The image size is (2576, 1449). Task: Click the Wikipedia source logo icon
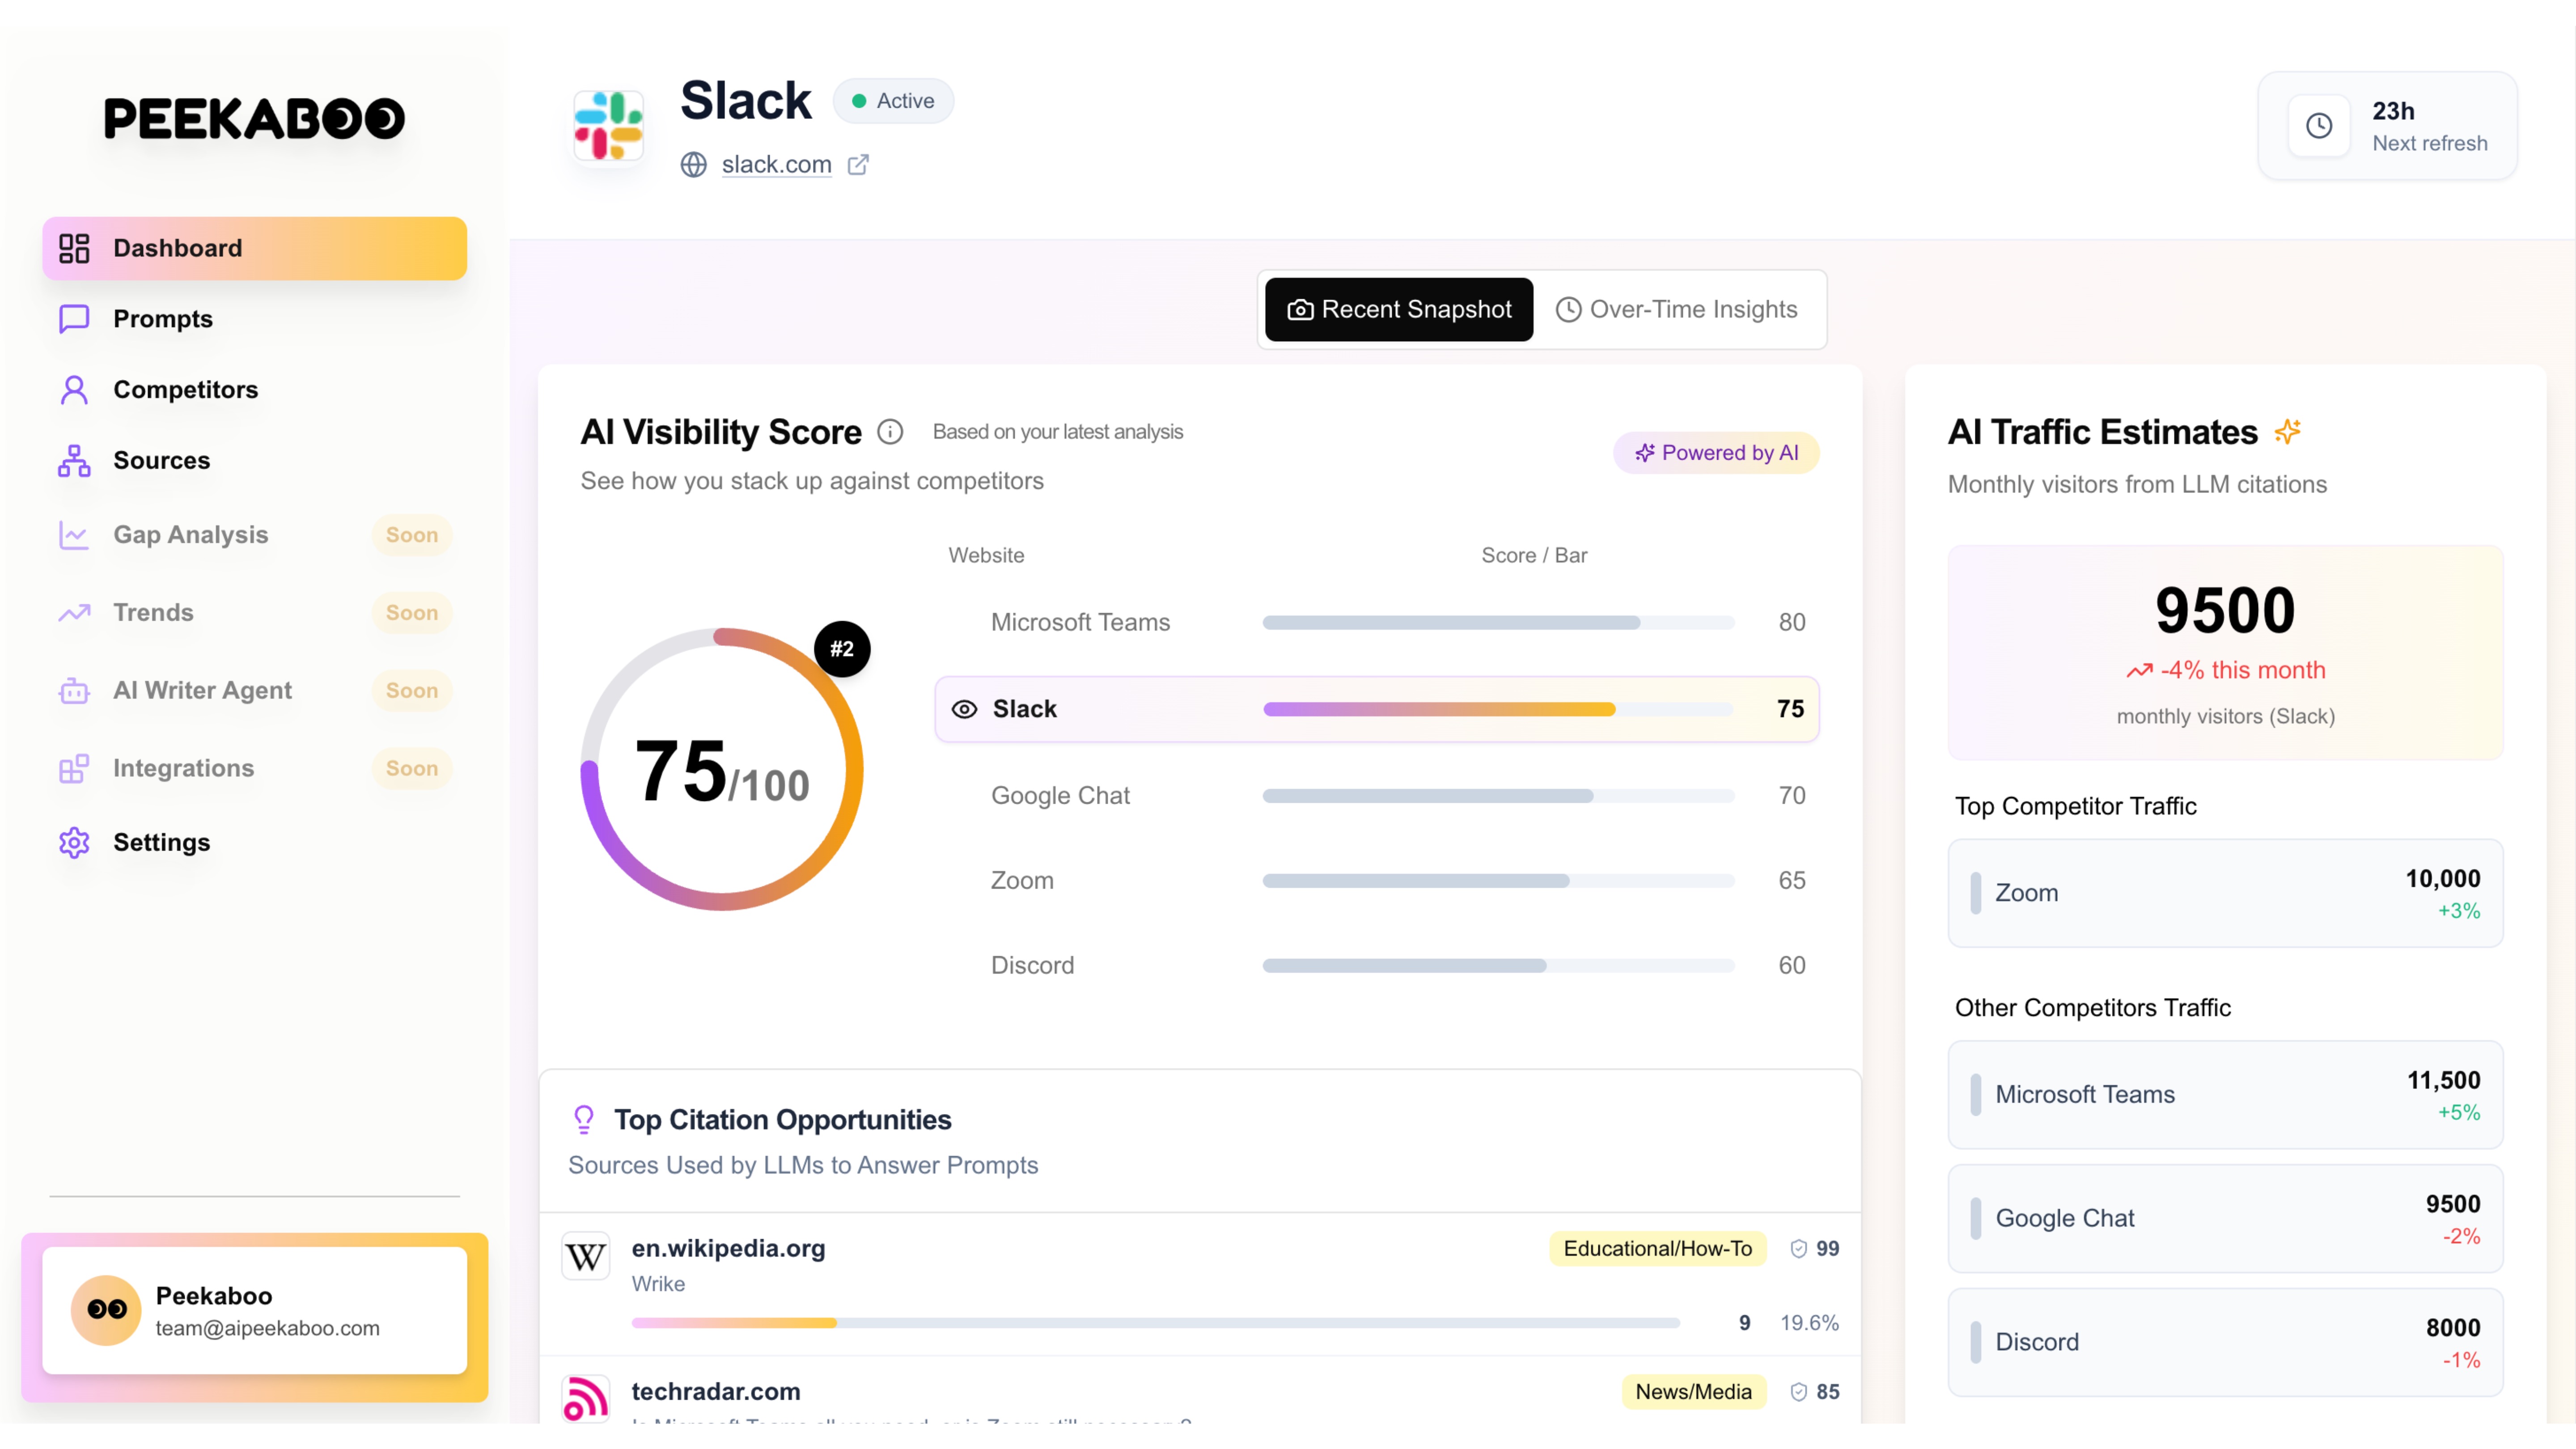click(586, 1256)
